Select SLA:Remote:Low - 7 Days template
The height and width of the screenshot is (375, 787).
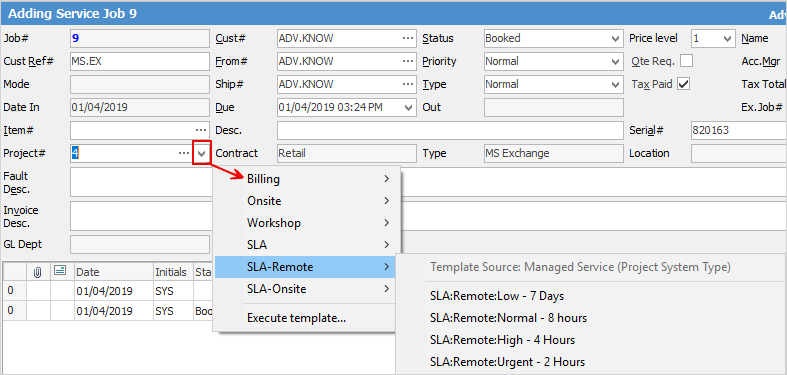(497, 296)
